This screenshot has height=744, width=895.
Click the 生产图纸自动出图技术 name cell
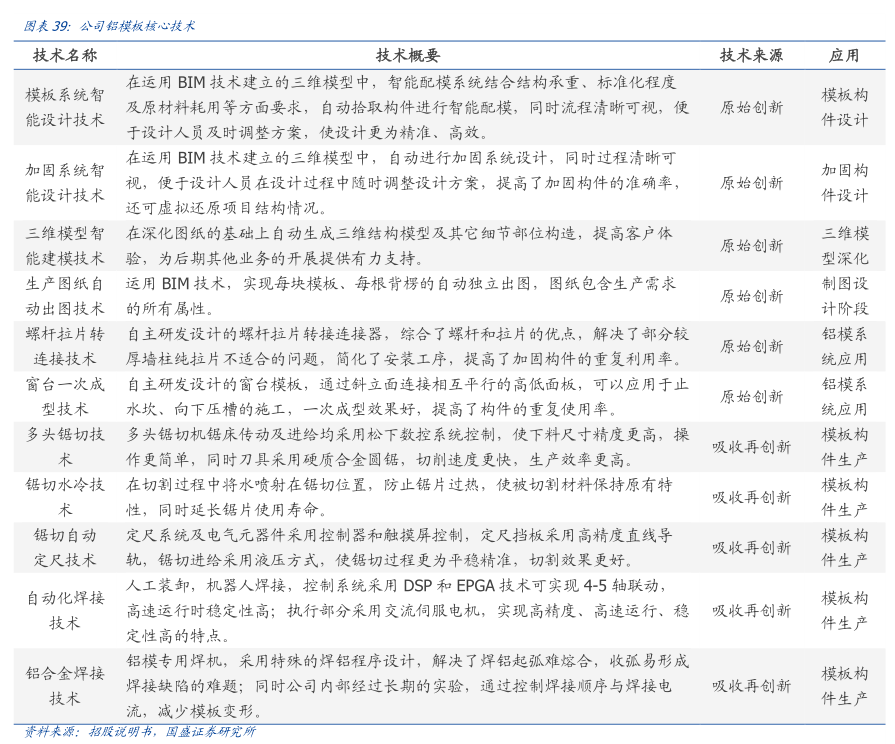click(65, 296)
